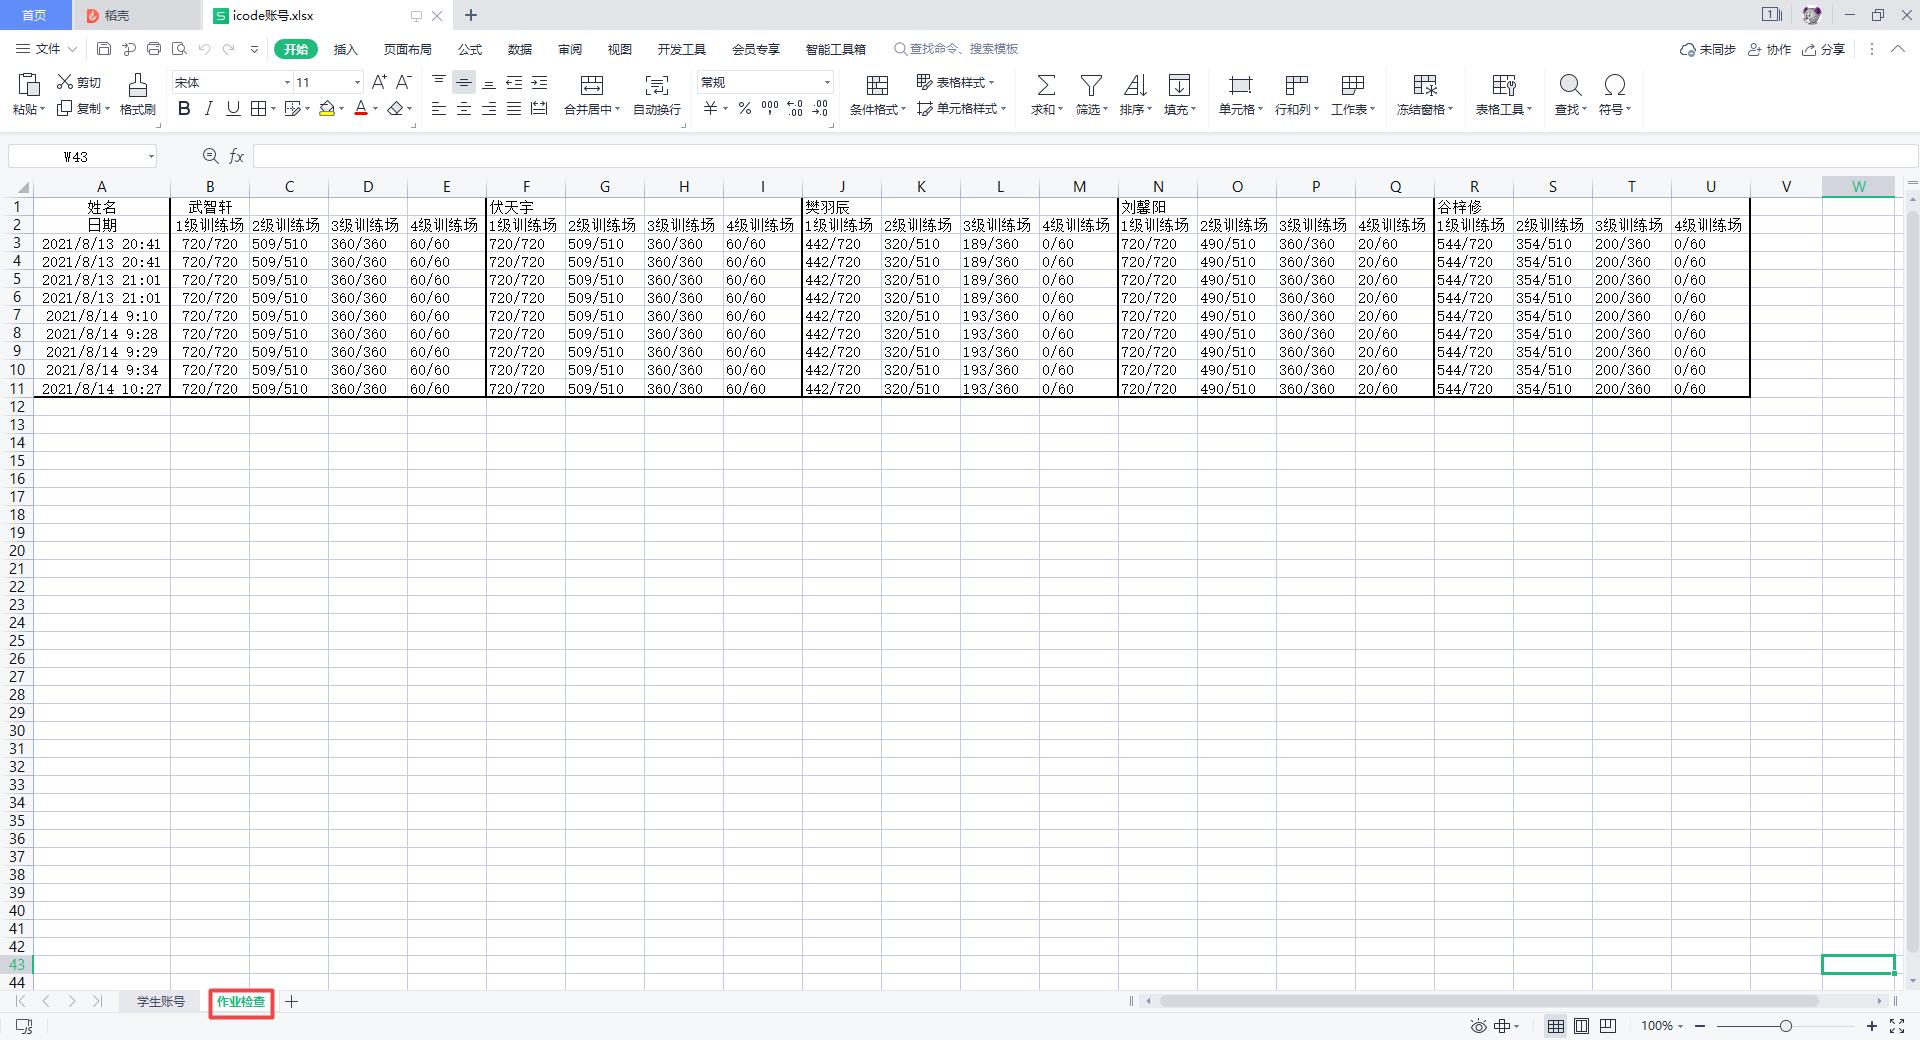Add a new sheet with the plus button
Image resolution: width=1920 pixels, height=1040 pixels.
tap(291, 1001)
